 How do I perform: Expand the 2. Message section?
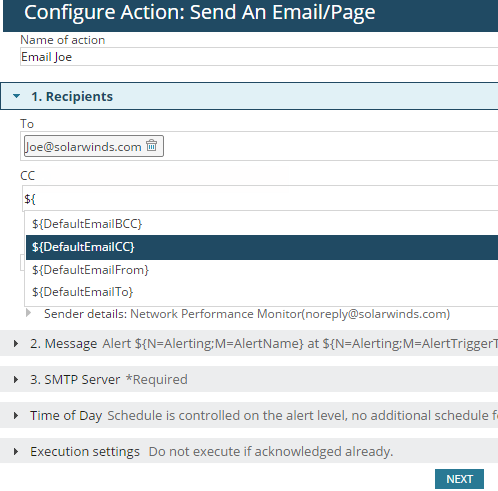(16, 343)
